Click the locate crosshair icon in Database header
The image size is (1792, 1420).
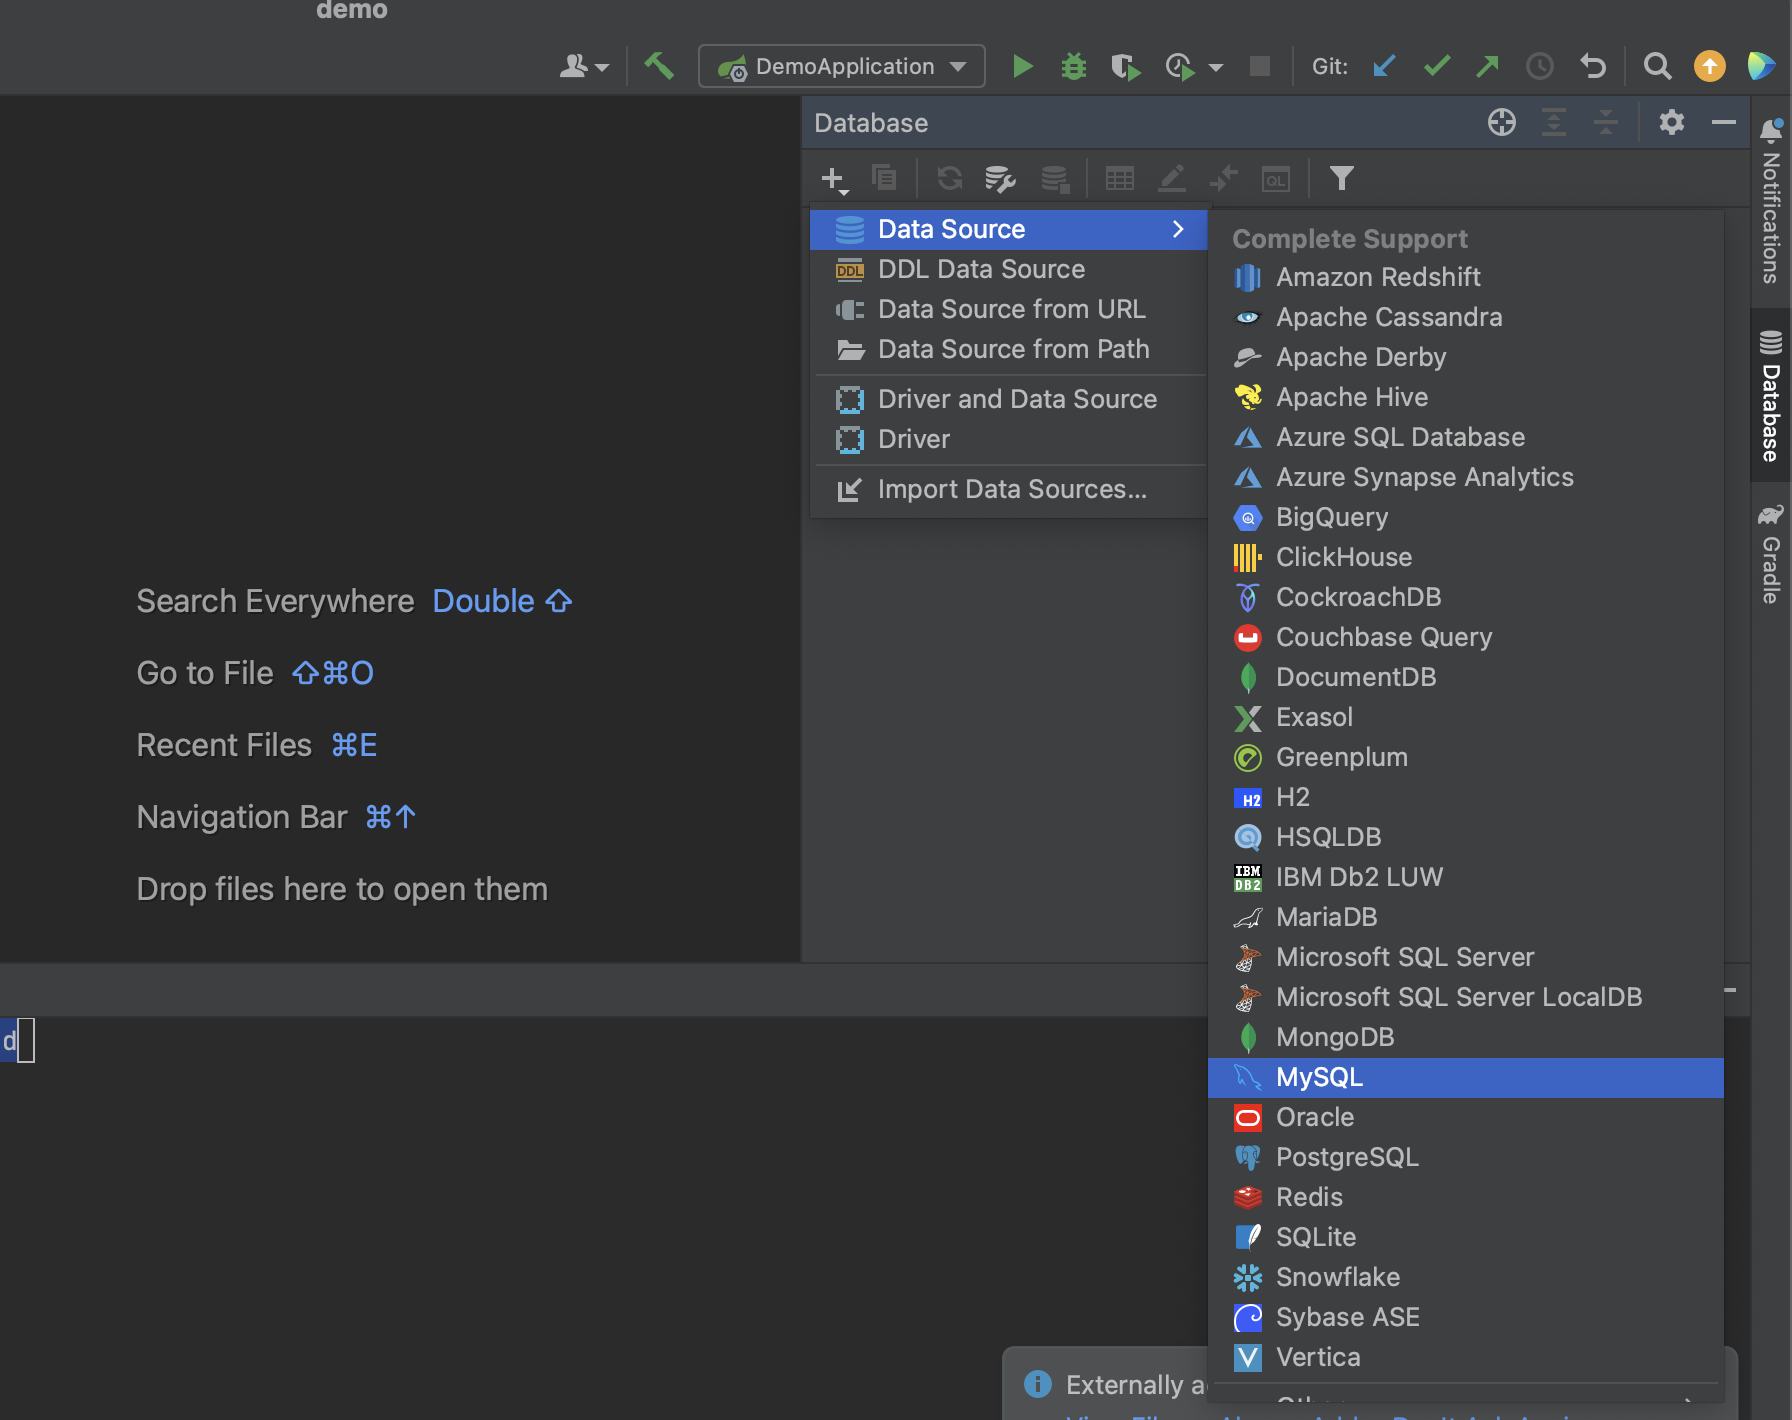1502,122
